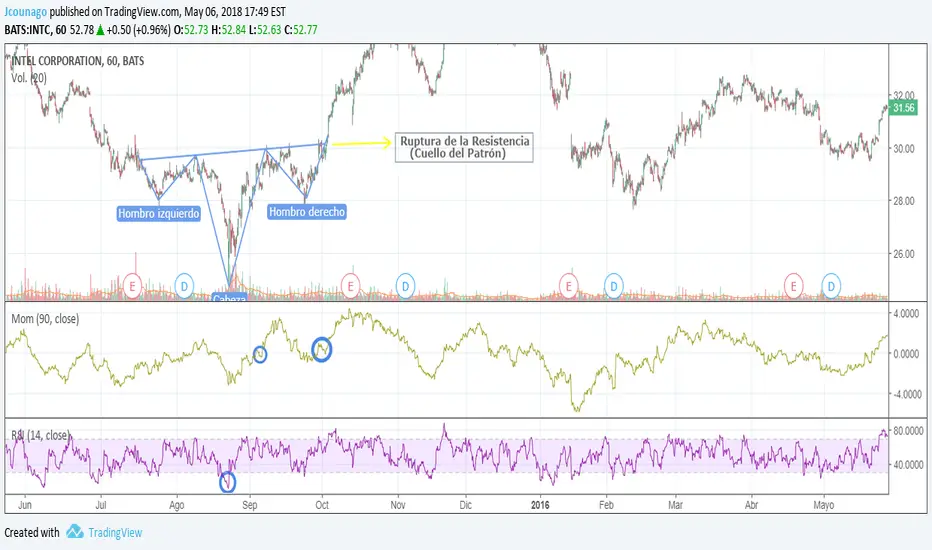Click the Vol. (20) indicator legend
This screenshot has width=932, height=550.
(29, 78)
